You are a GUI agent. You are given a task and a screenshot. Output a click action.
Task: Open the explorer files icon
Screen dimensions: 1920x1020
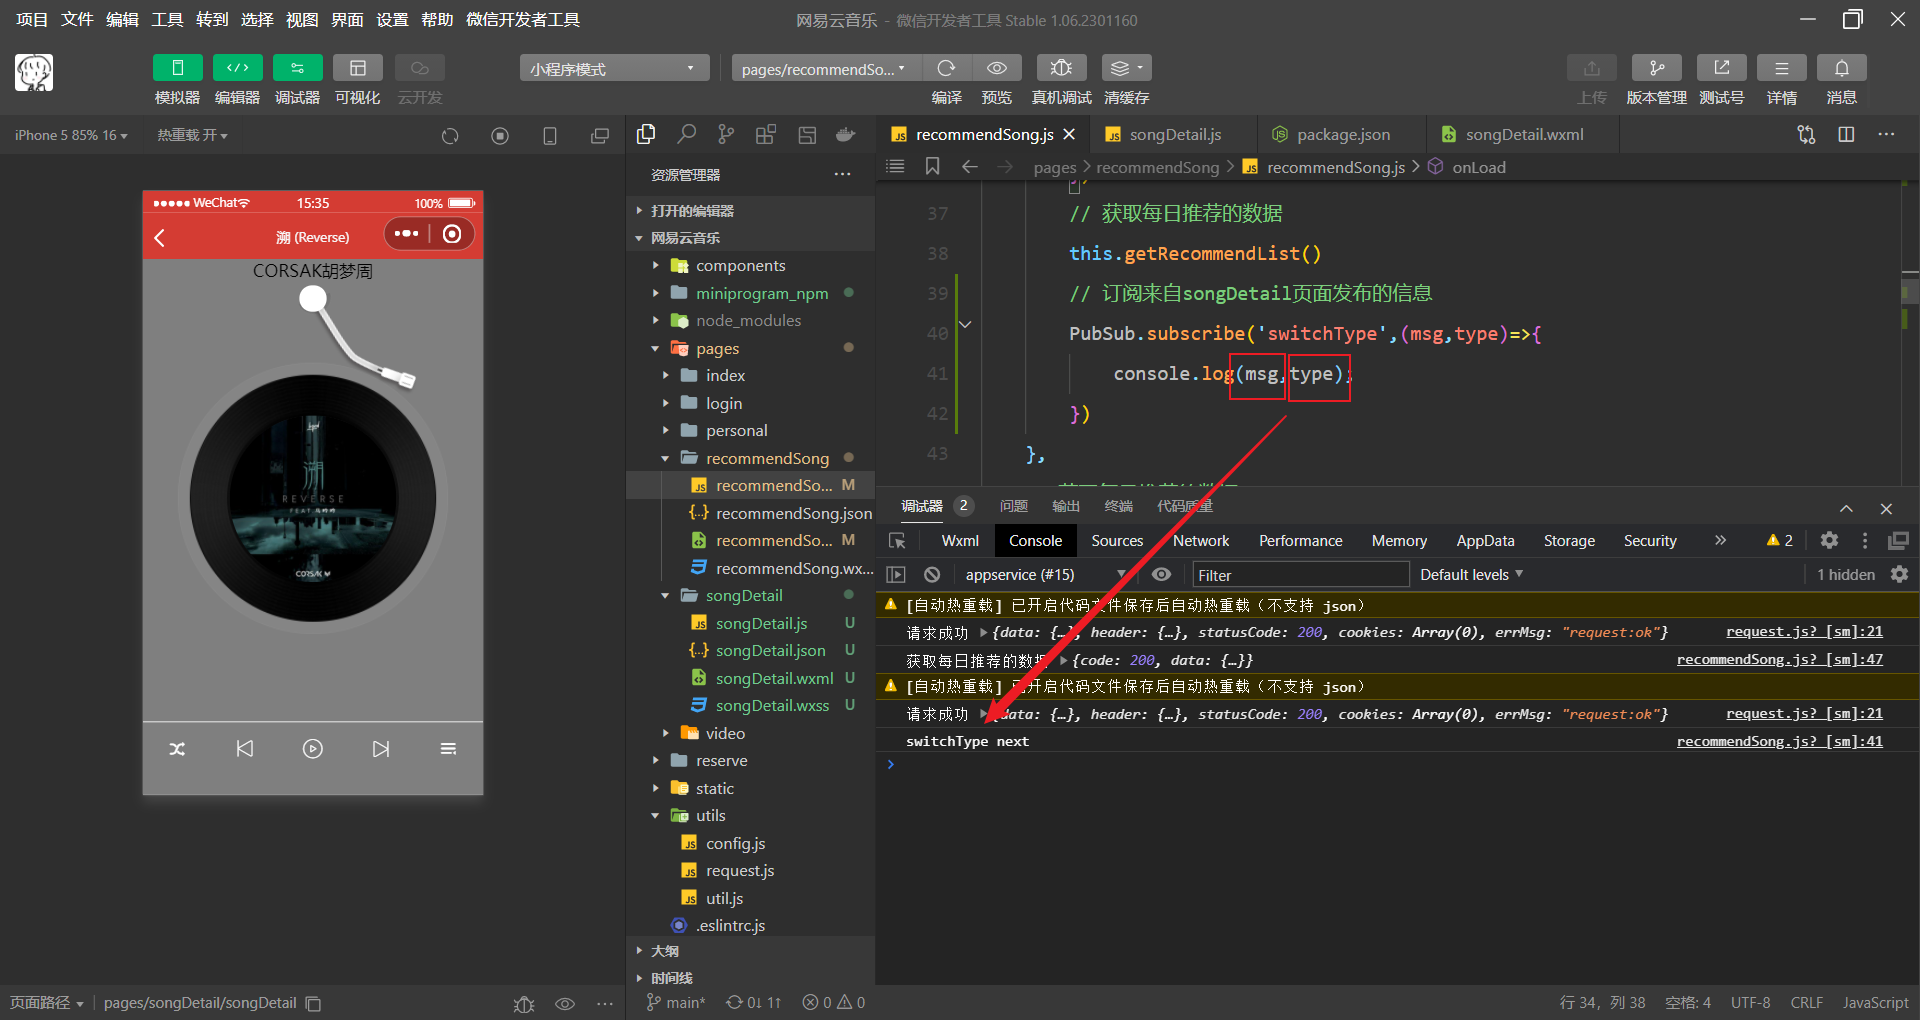[x=646, y=134]
